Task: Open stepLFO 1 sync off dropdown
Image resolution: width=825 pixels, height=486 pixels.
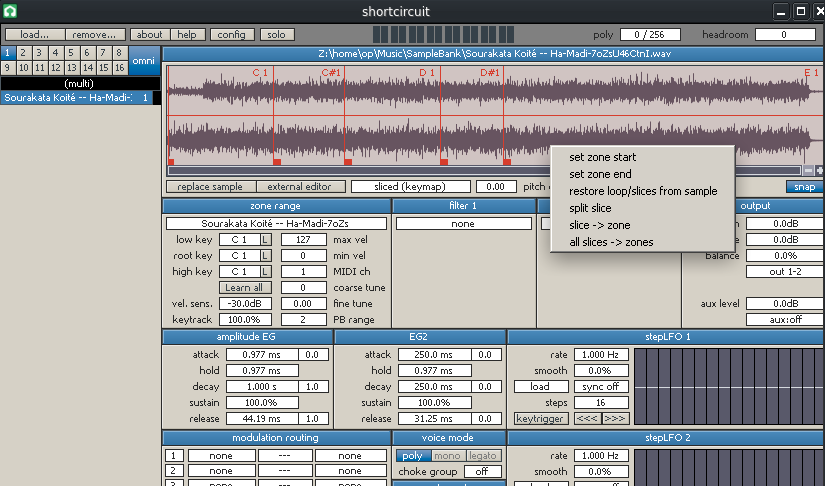Action: click(601, 387)
